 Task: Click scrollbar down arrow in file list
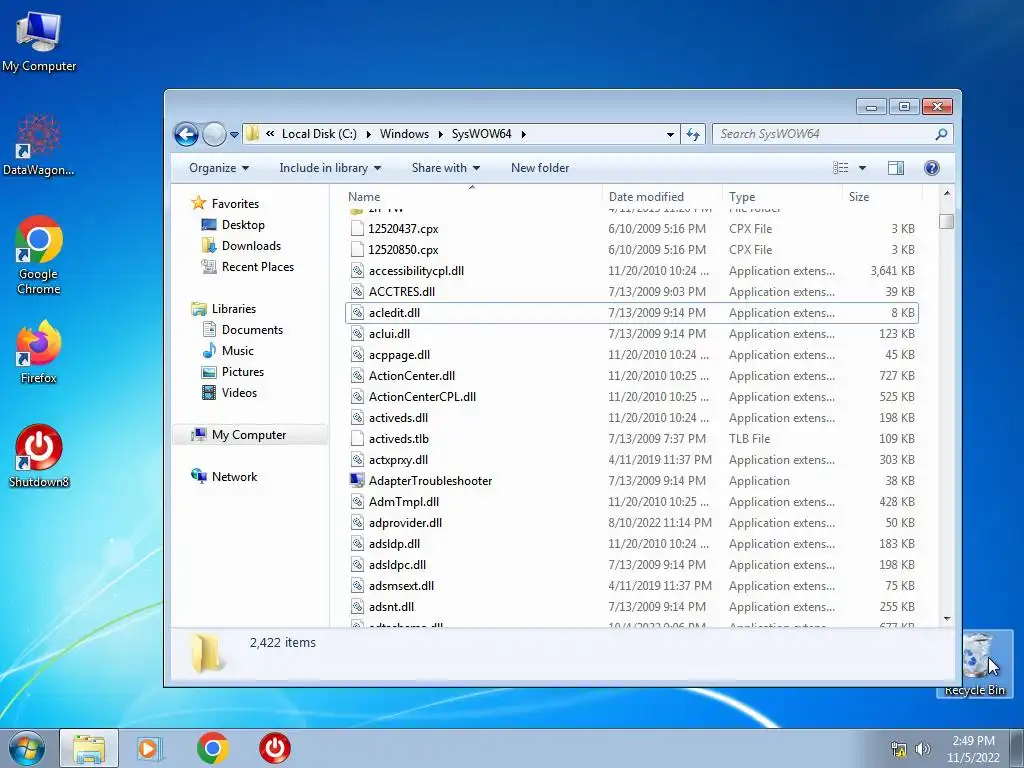point(947,618)
